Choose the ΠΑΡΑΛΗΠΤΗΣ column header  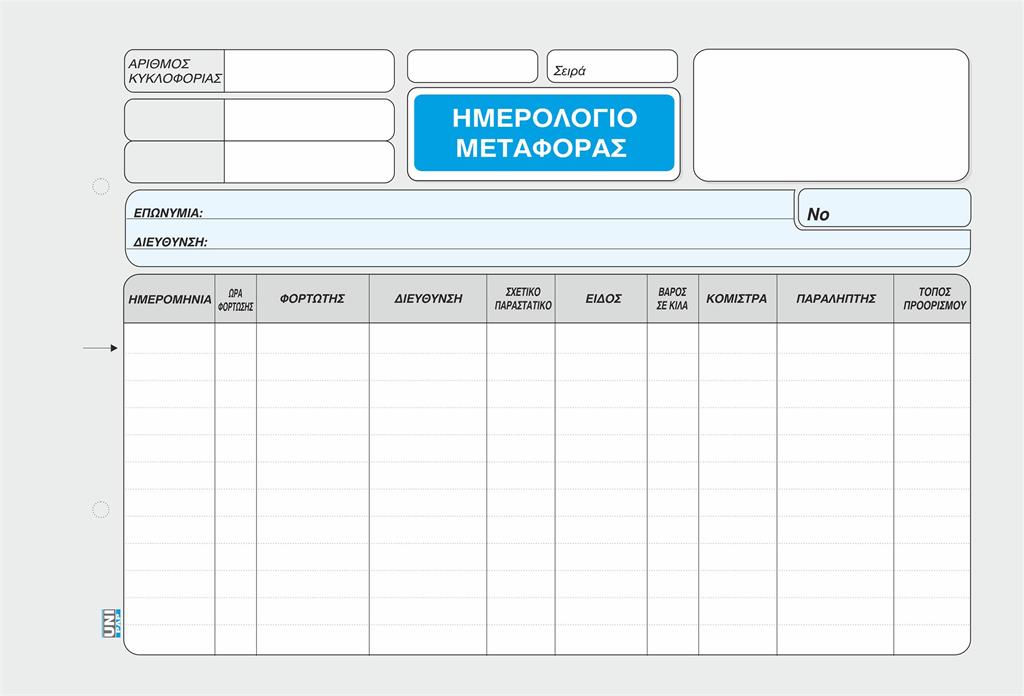(835, 299)
